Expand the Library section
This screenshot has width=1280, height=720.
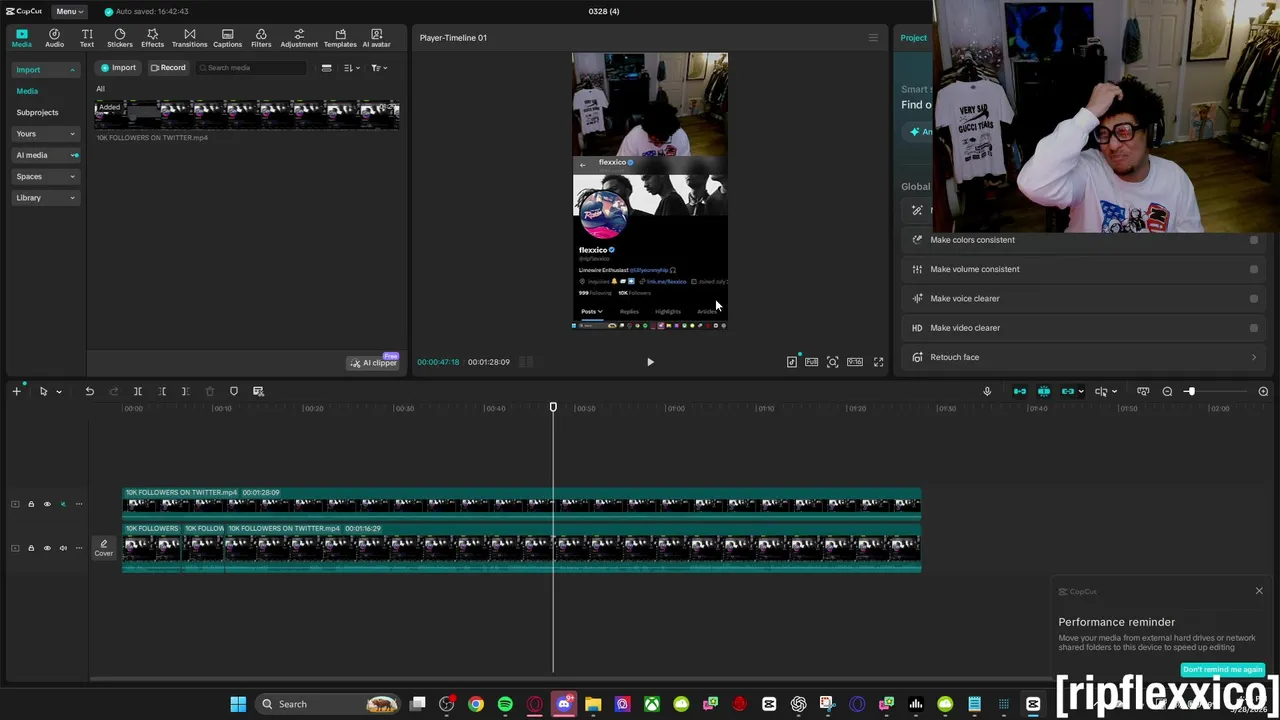46,198
